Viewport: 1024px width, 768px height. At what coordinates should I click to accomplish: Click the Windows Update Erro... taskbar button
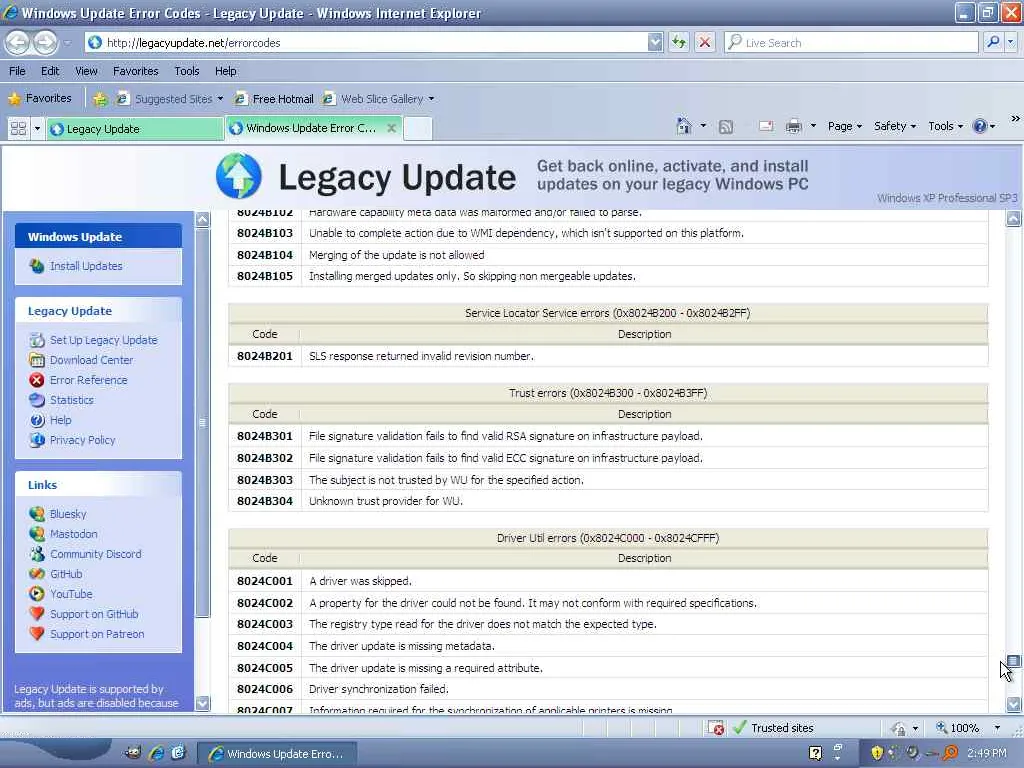[x=277, y=754]
